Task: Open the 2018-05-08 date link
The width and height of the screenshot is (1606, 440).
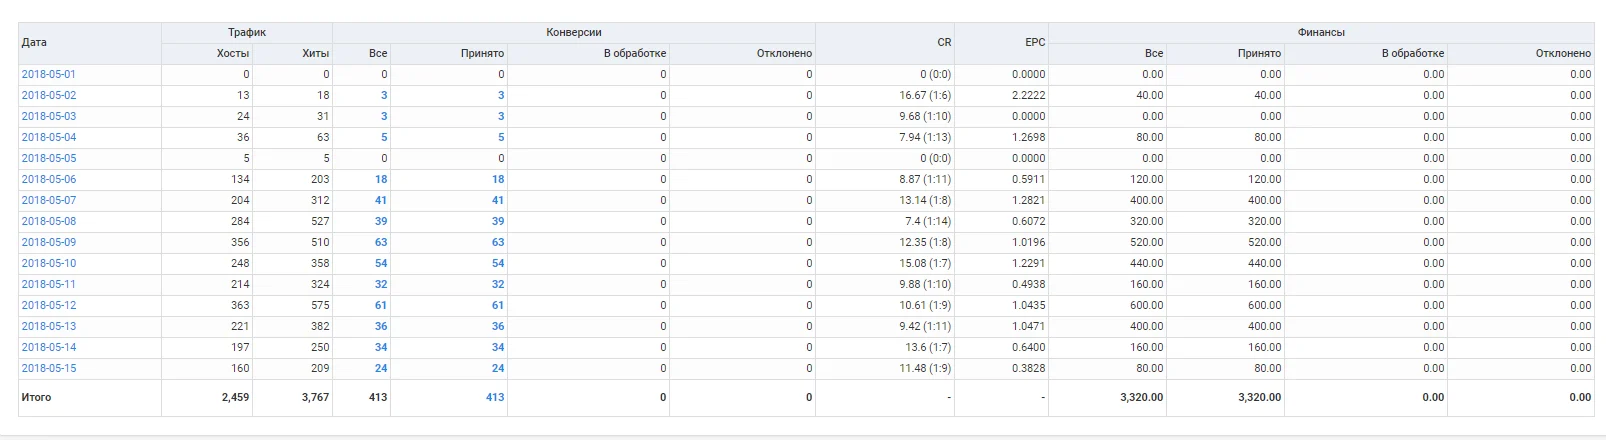Action: pyautogui.click(x=48, y=221)
